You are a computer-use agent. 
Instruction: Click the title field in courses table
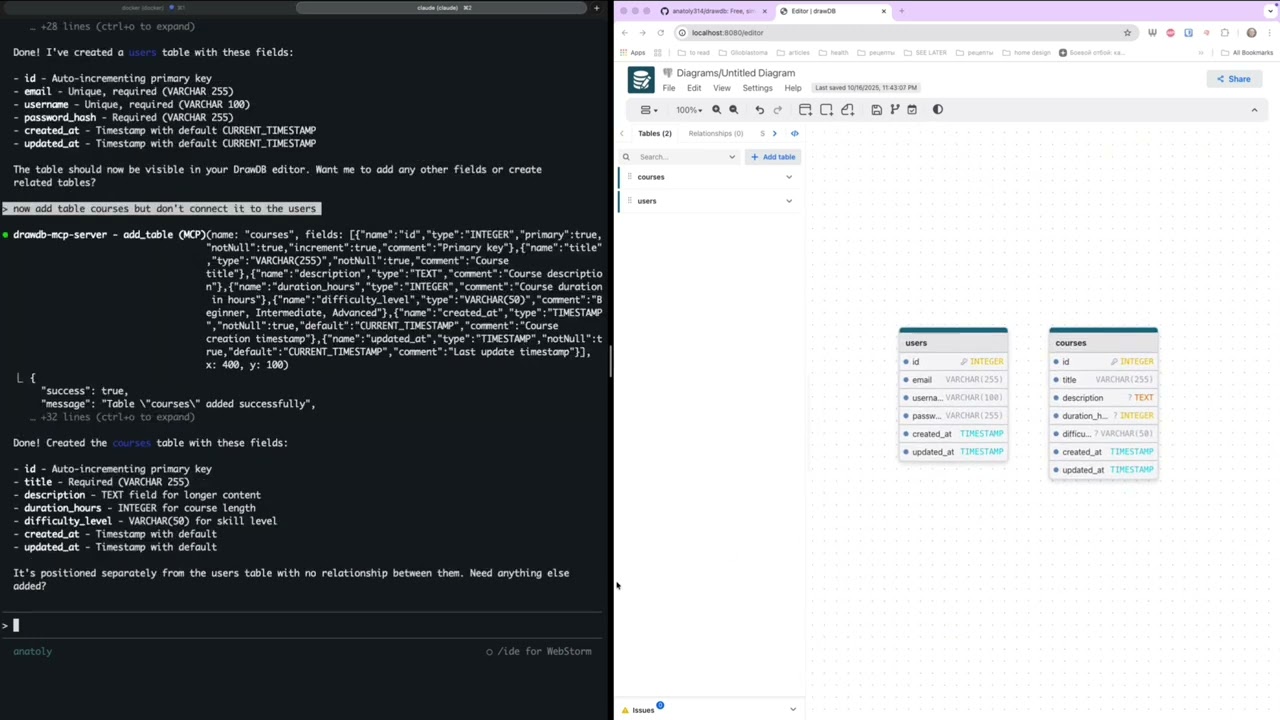tap(1103, 380)
